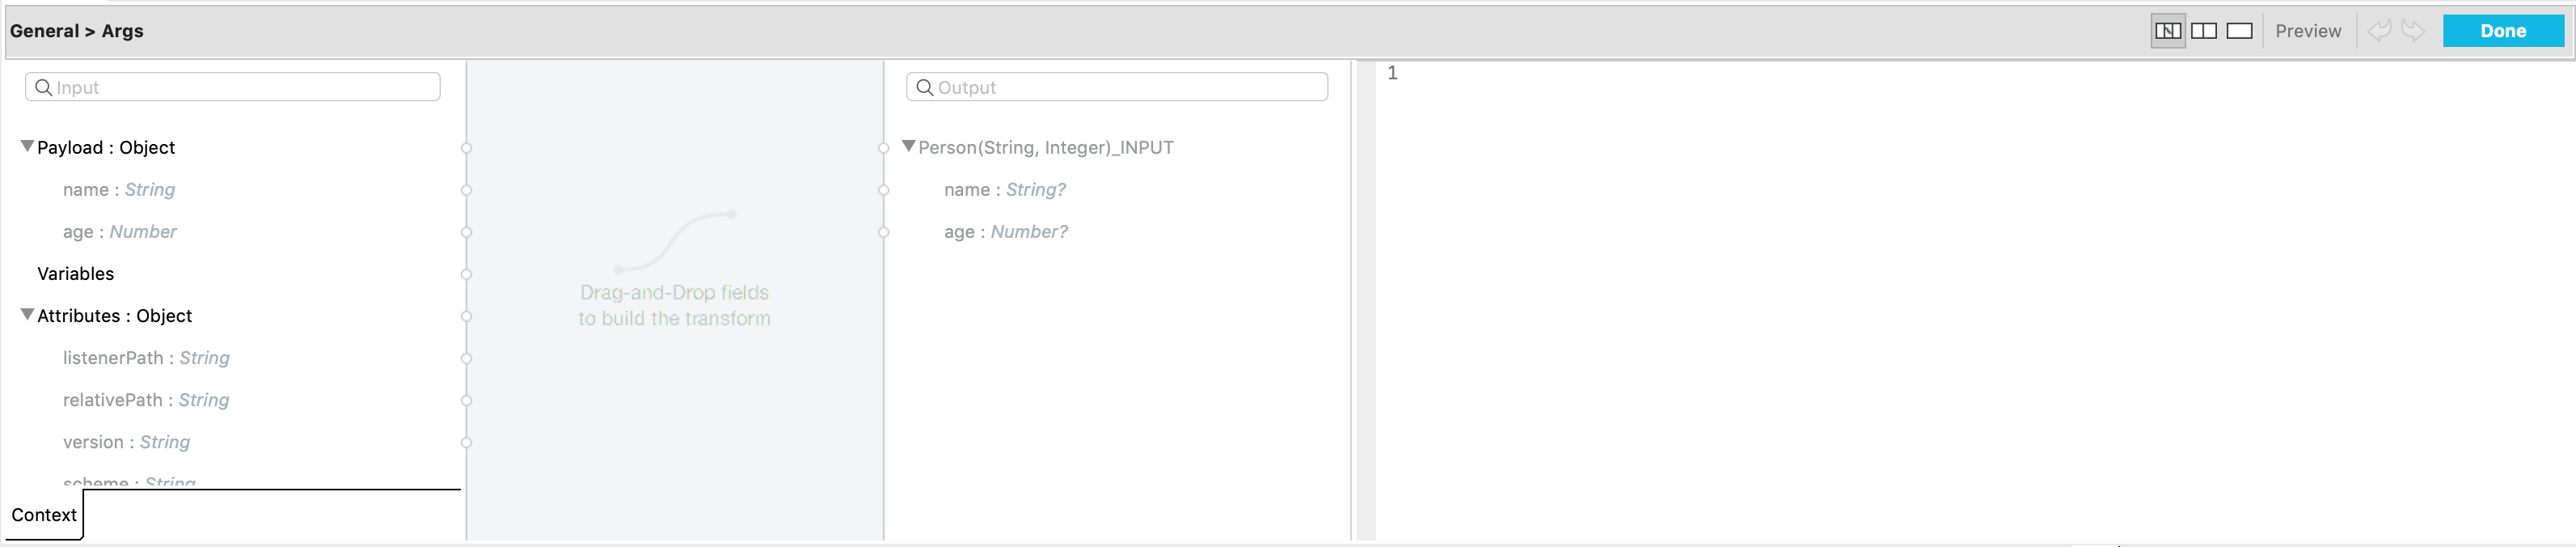The image size is (2576, 547).
Task: Click the output age row connector dot
Action: (x=883, y=232)
